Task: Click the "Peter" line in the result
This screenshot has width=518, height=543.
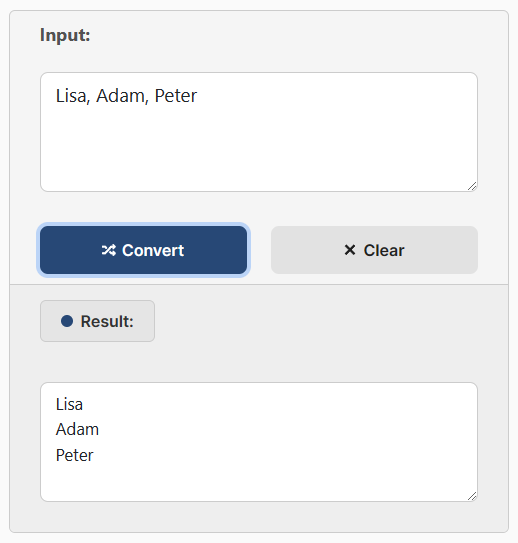Action: pos(74,455)
